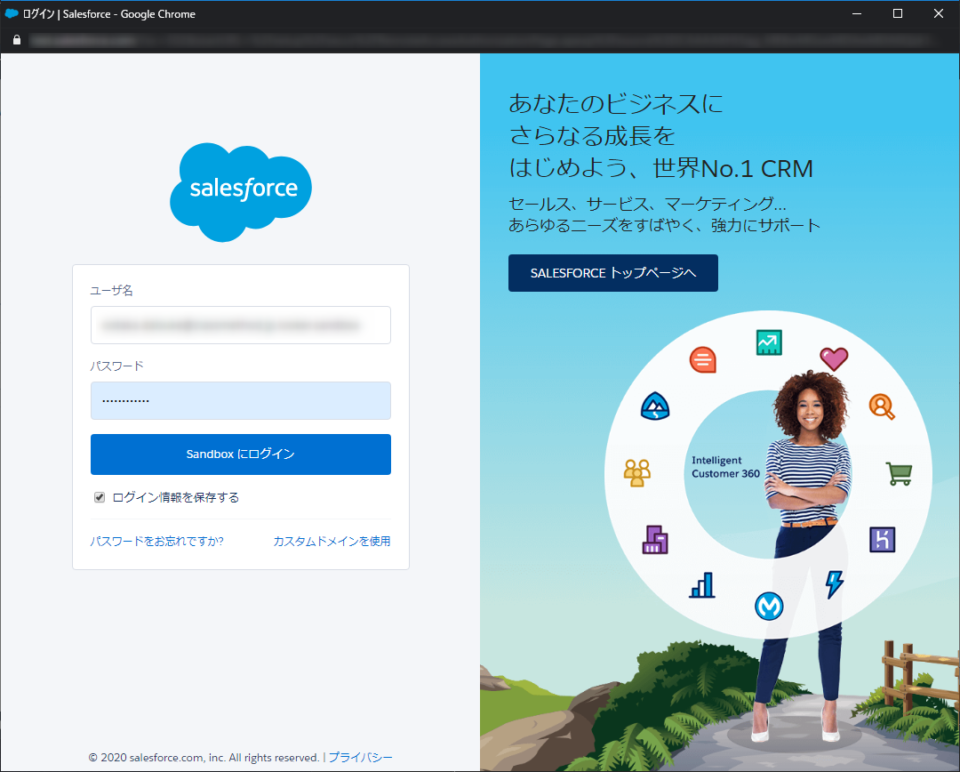The width and height of the screenshot is (960, 772).
Task: Open the パスワードをお忘れですか? link
Action: point(157,541)
